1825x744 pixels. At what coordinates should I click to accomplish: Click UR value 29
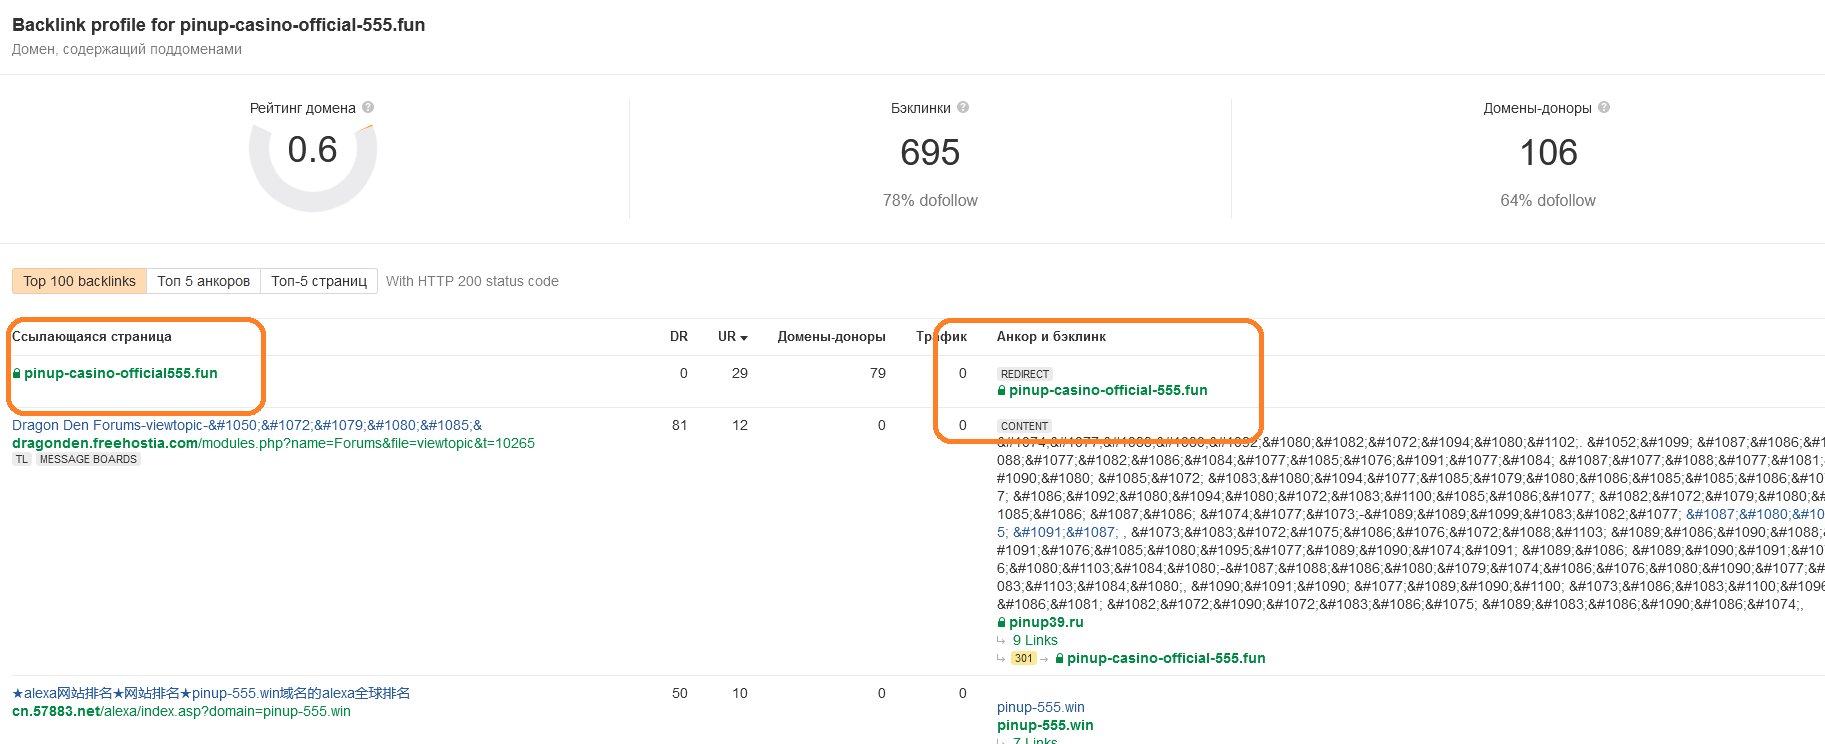pyautogui.click(x=740, y=373)
